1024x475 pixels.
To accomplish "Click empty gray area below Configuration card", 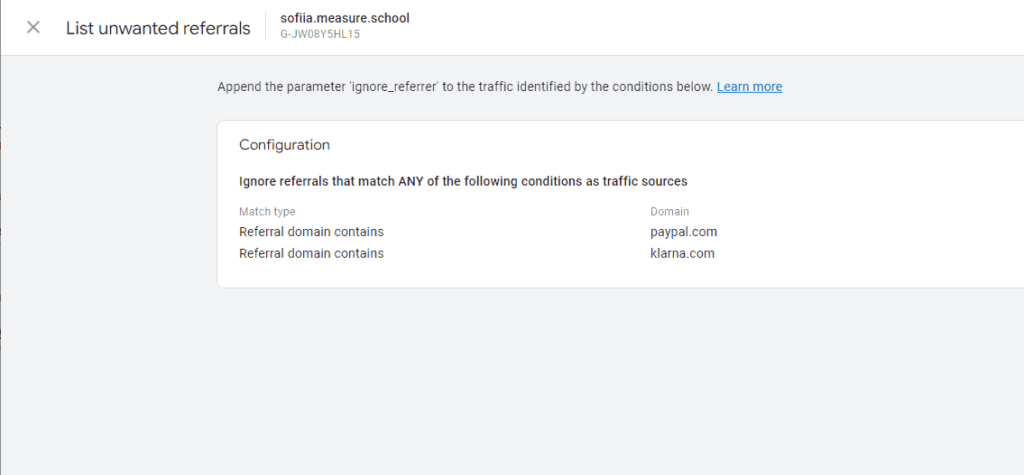I will tap(600, 380).
